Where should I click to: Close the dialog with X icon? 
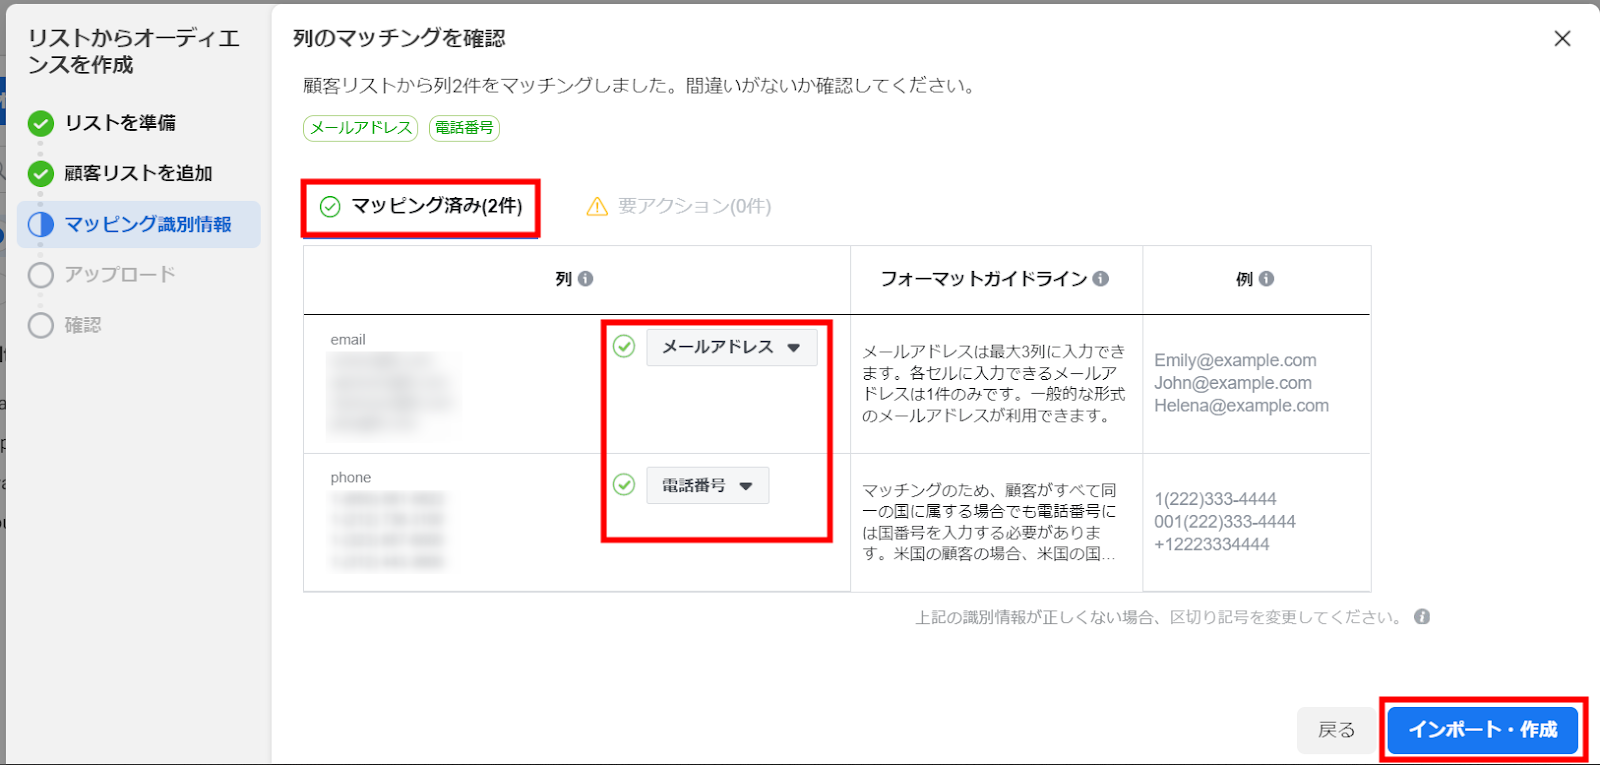tap(1562, 39)
